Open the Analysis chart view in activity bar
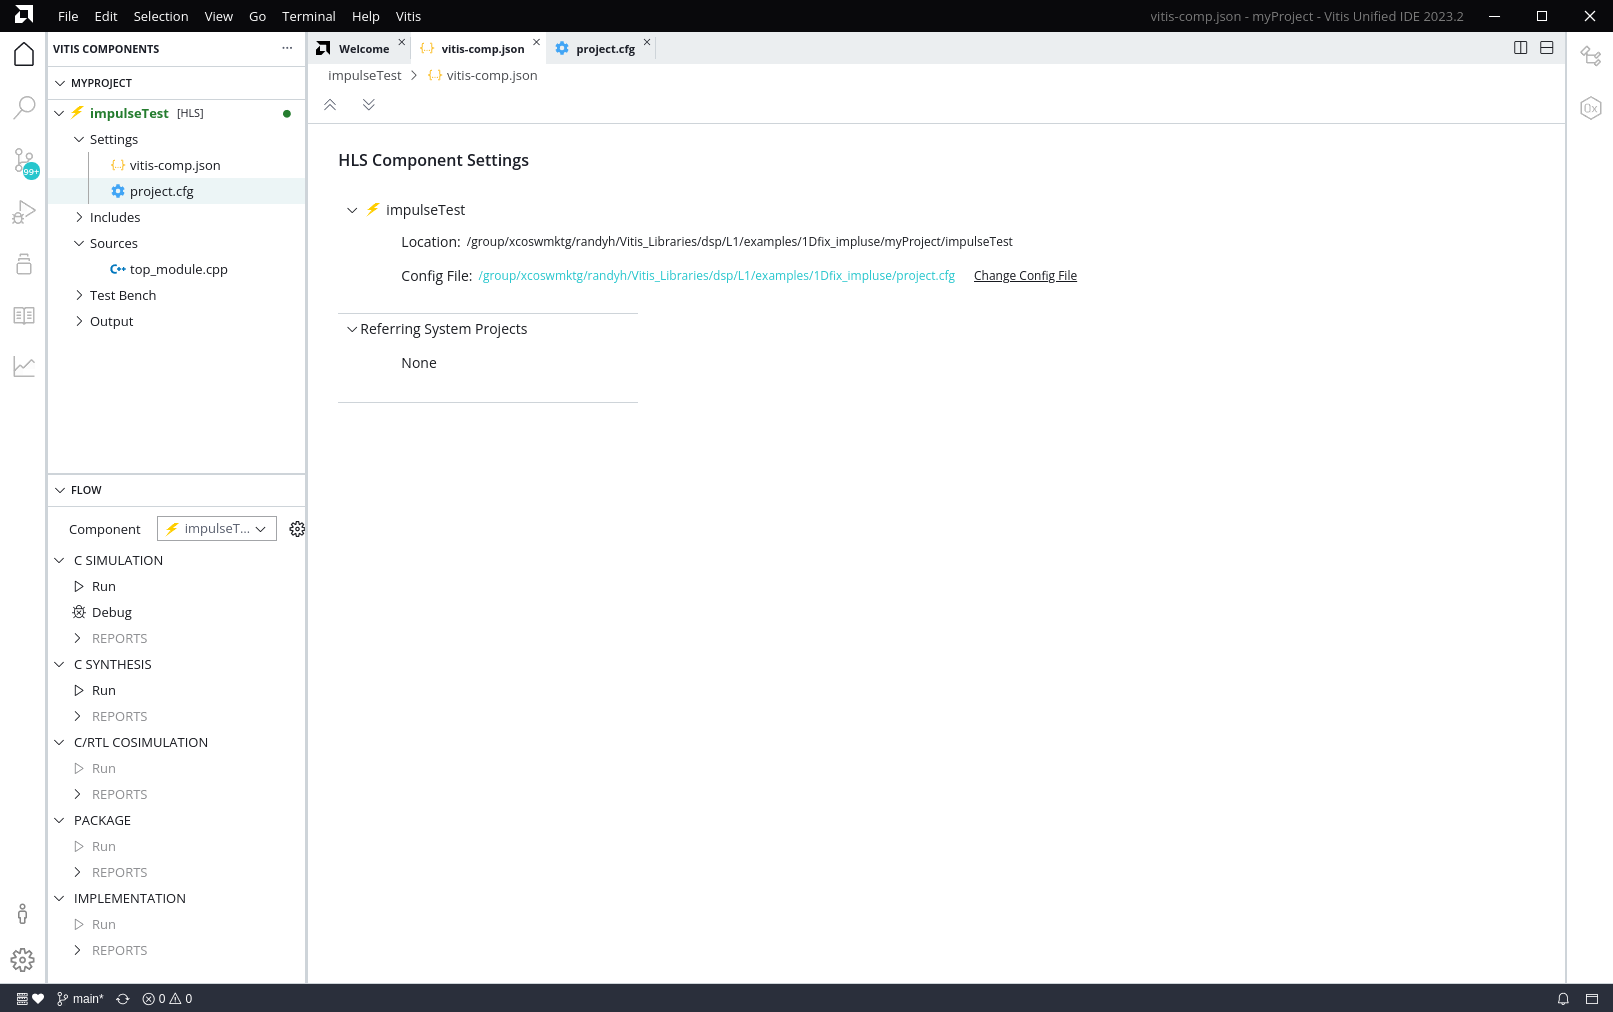Image resolution: width=1613 pixels, height=1012 pixels. [24, 367]
